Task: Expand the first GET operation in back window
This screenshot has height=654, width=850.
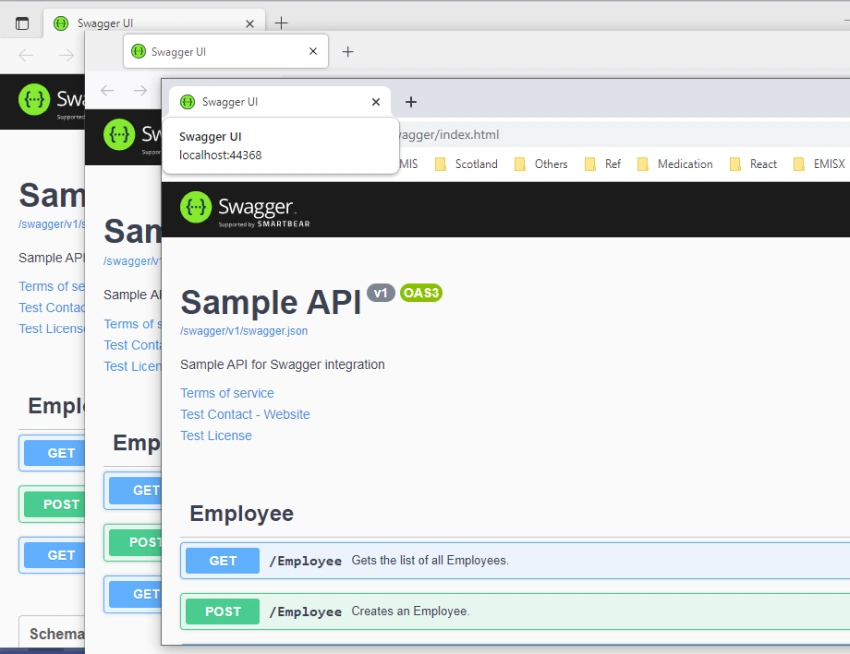Action: [52, 453]
